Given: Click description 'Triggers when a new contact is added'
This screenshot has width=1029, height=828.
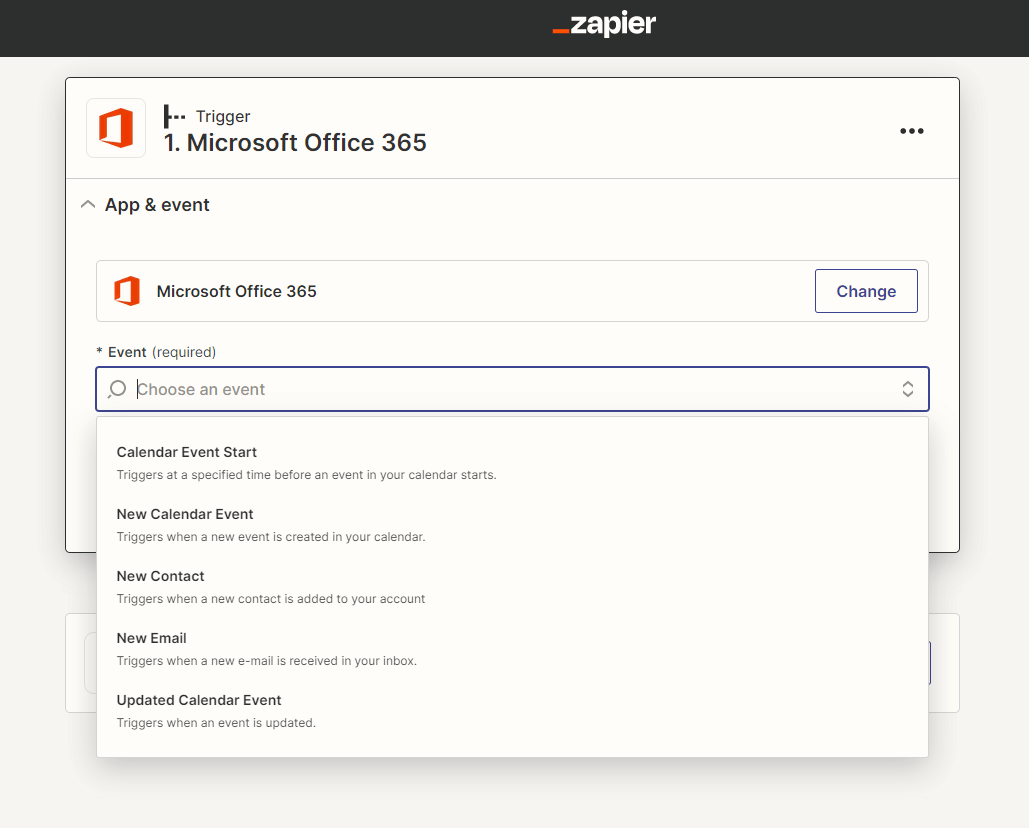Looking at the screenshot, I should pyautogui.click(x=270, y=599).
